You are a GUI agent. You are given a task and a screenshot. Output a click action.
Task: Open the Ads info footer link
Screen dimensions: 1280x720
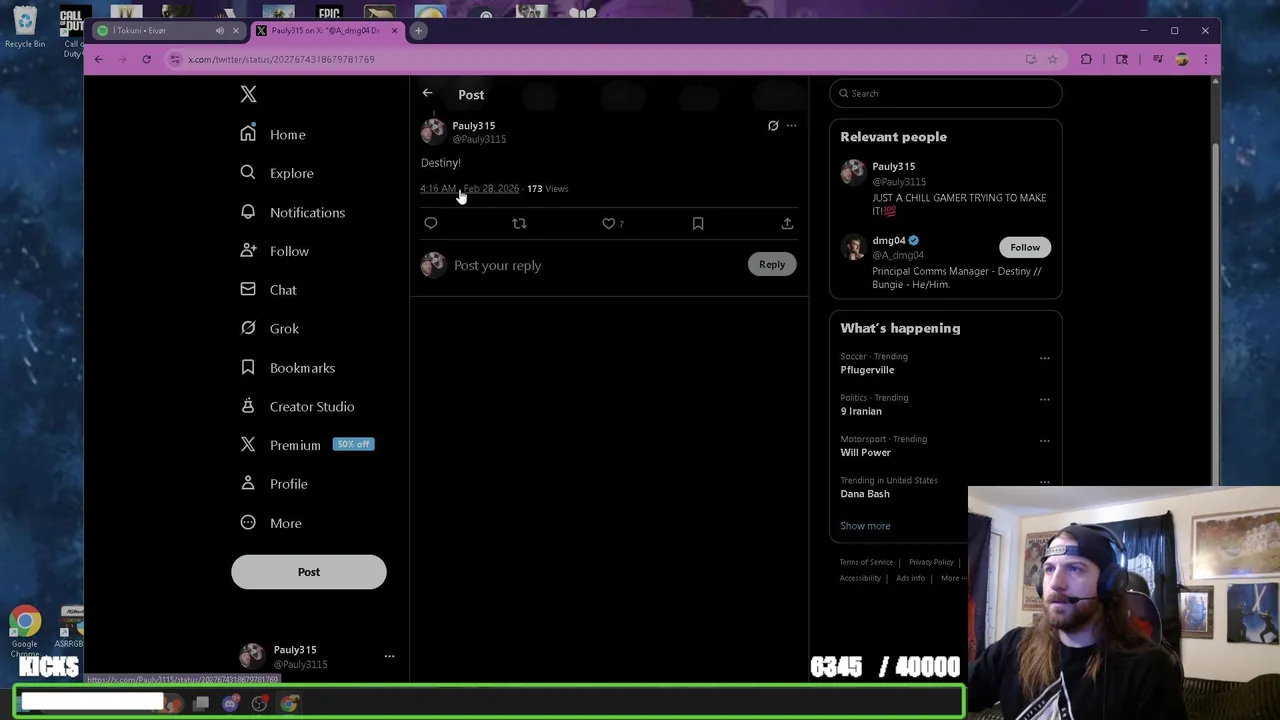pos(910,578)
